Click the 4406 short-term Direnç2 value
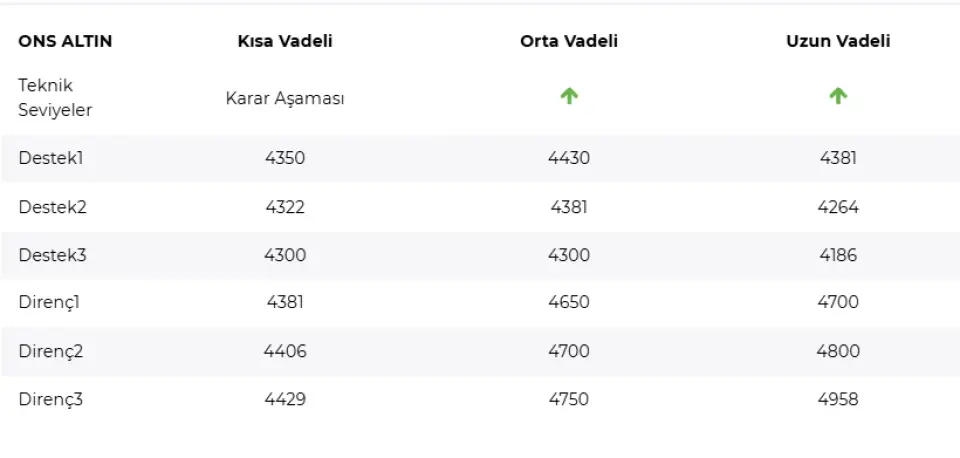 coord(285,351)
